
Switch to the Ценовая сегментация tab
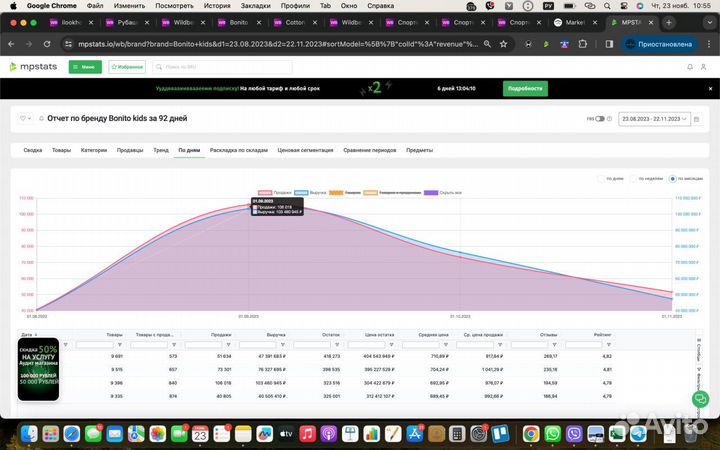tap(305, 150)
